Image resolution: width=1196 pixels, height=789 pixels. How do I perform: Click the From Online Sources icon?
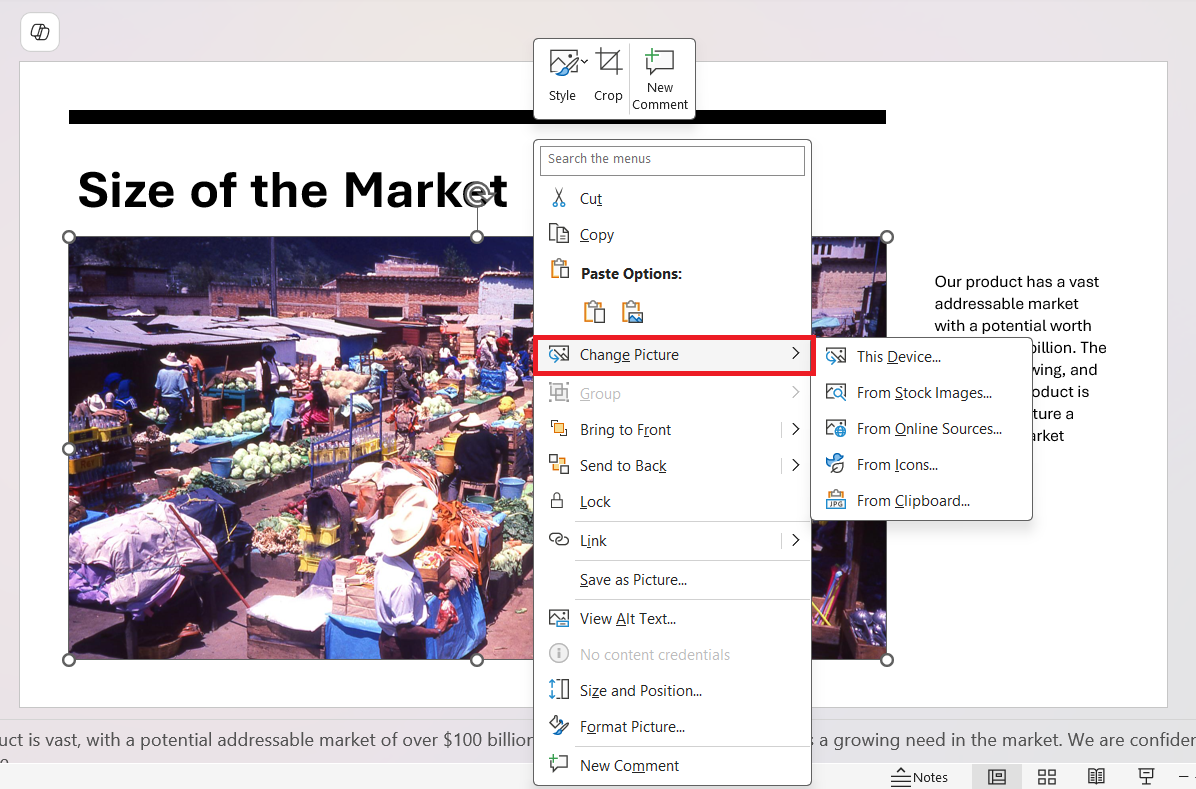[x=836, y=428]
